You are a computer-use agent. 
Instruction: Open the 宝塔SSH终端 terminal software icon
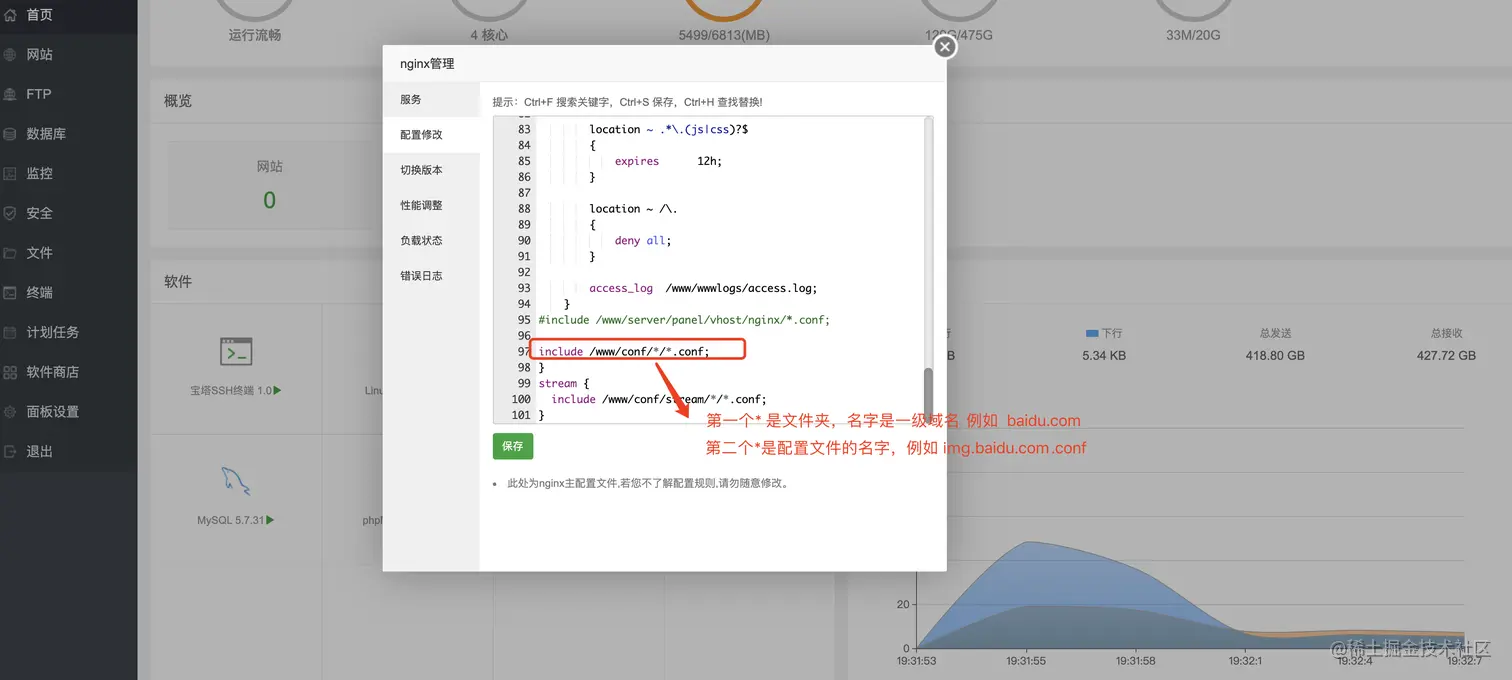pyautogui.click(x=236, y=351)
